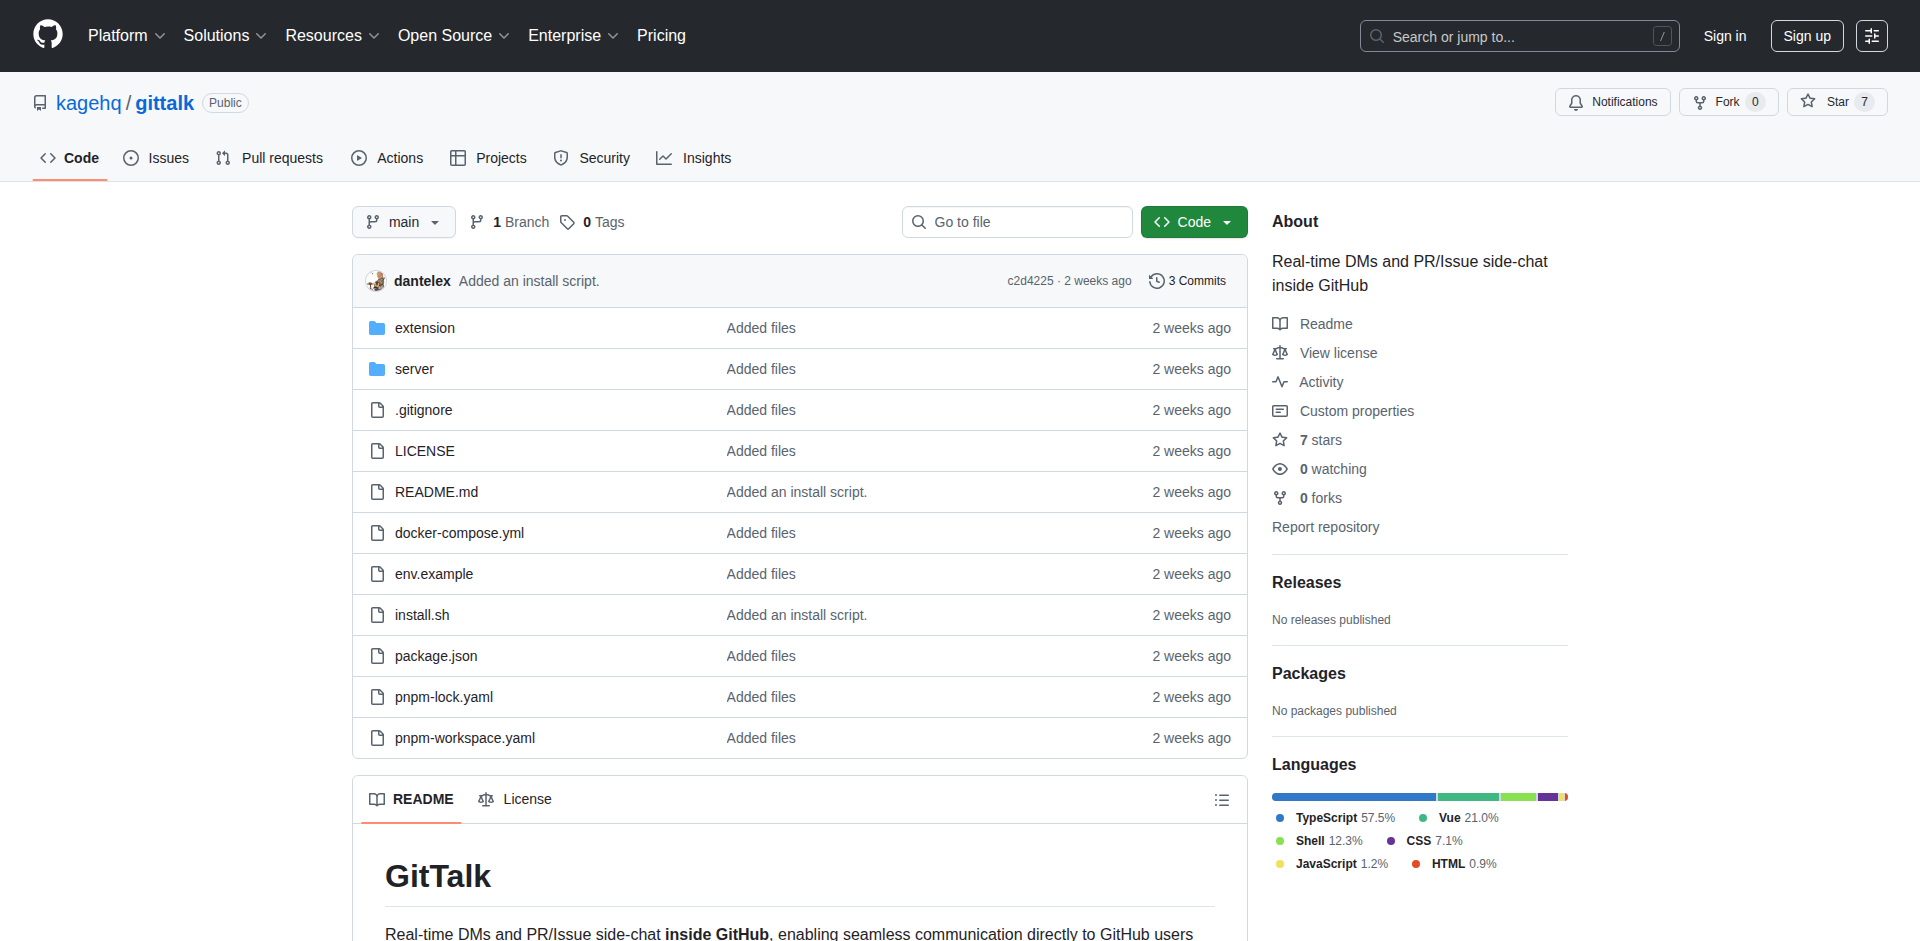Click the repository icon beside kagehq
Screen dimensions: 1920x941
coord(40,103)
